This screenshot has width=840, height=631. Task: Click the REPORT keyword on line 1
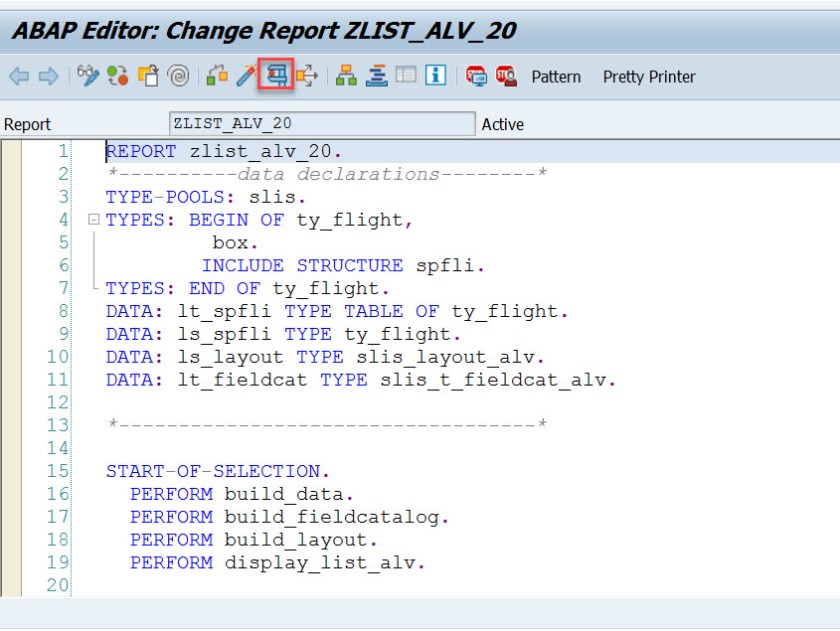(x=141, y=151)
